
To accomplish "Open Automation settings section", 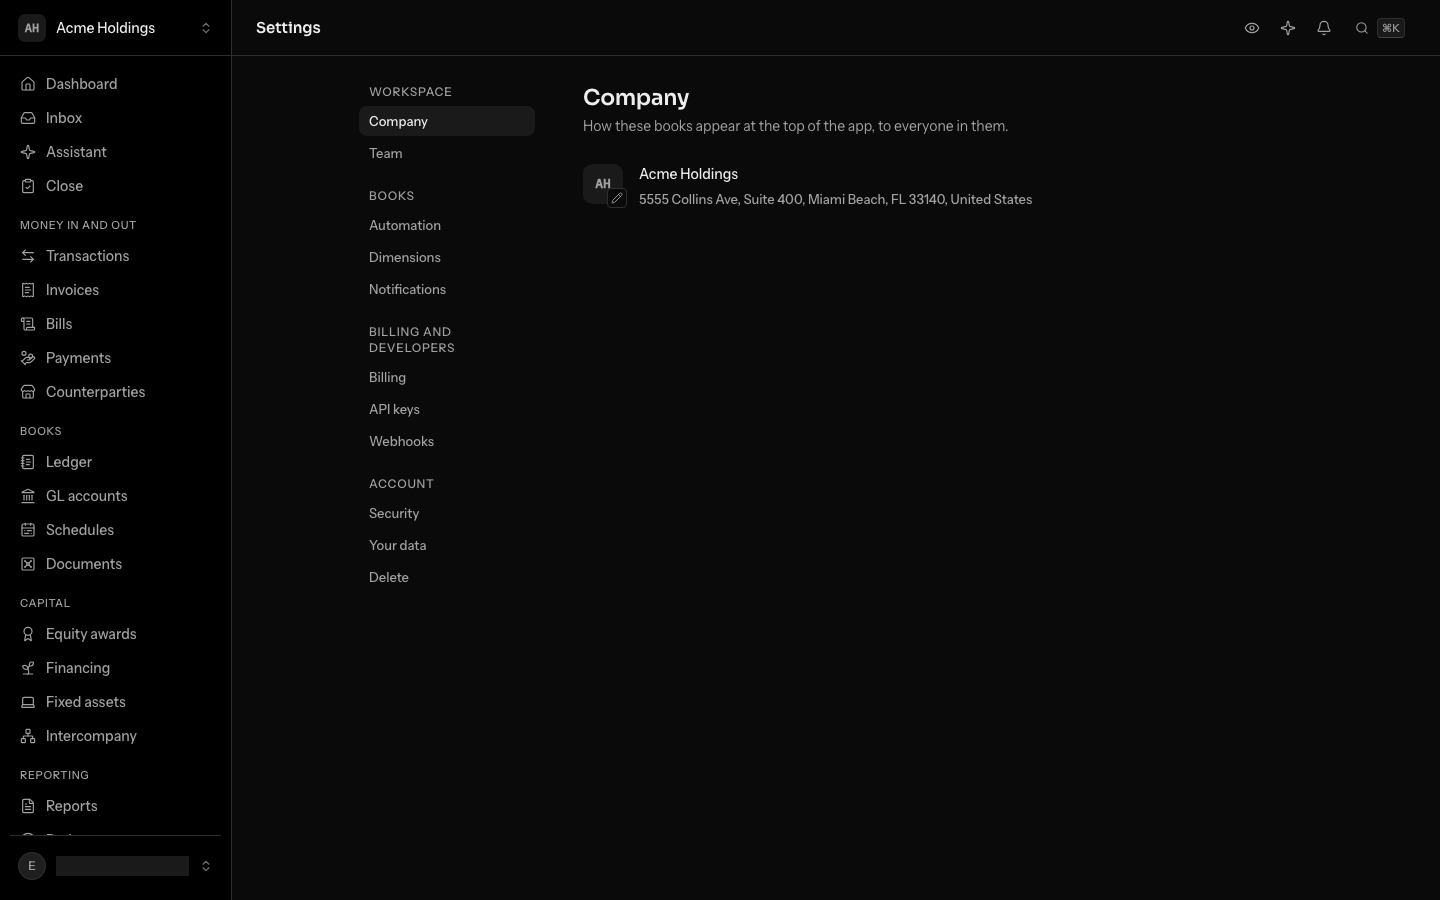I will [447, 225].
